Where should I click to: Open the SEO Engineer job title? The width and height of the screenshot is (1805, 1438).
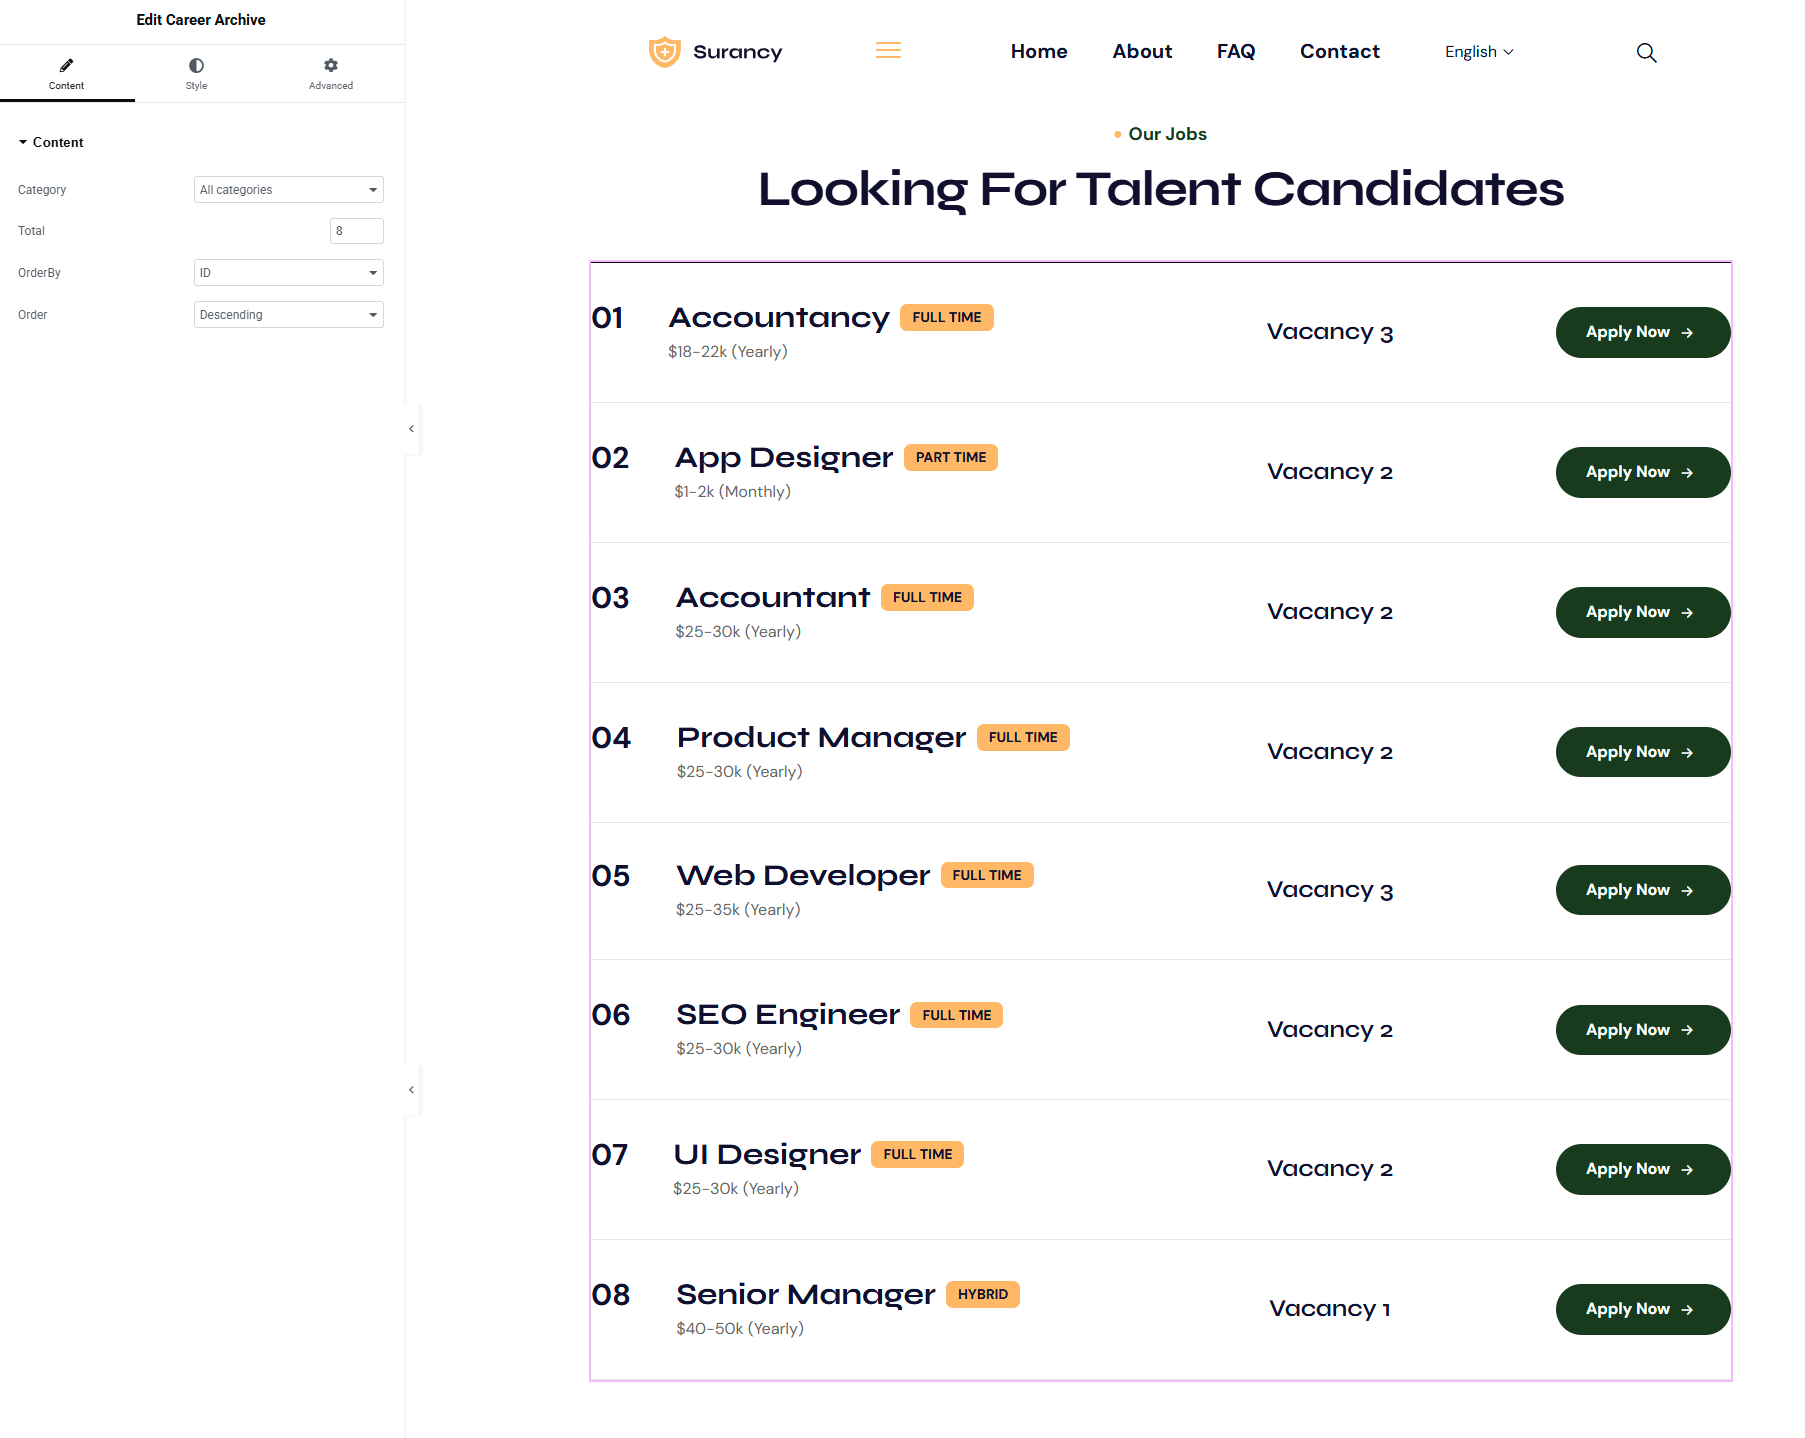click(788, 1015)
